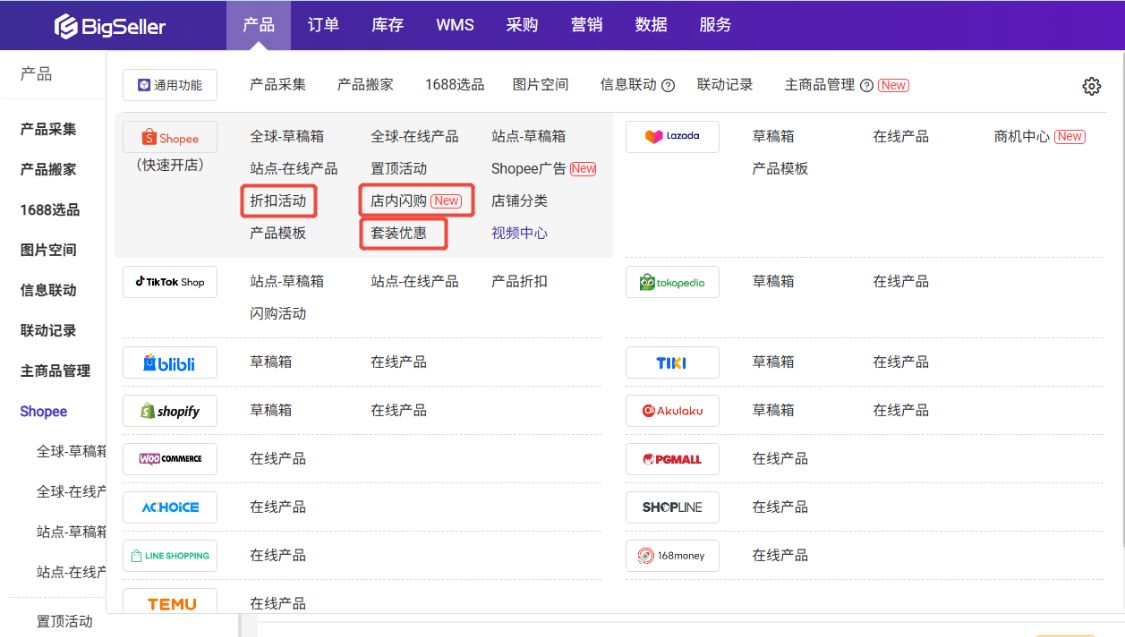Viewport: 1125px width, 637px height.
Task: Open TIKI 在线产品
Action: tap(900, 362)
